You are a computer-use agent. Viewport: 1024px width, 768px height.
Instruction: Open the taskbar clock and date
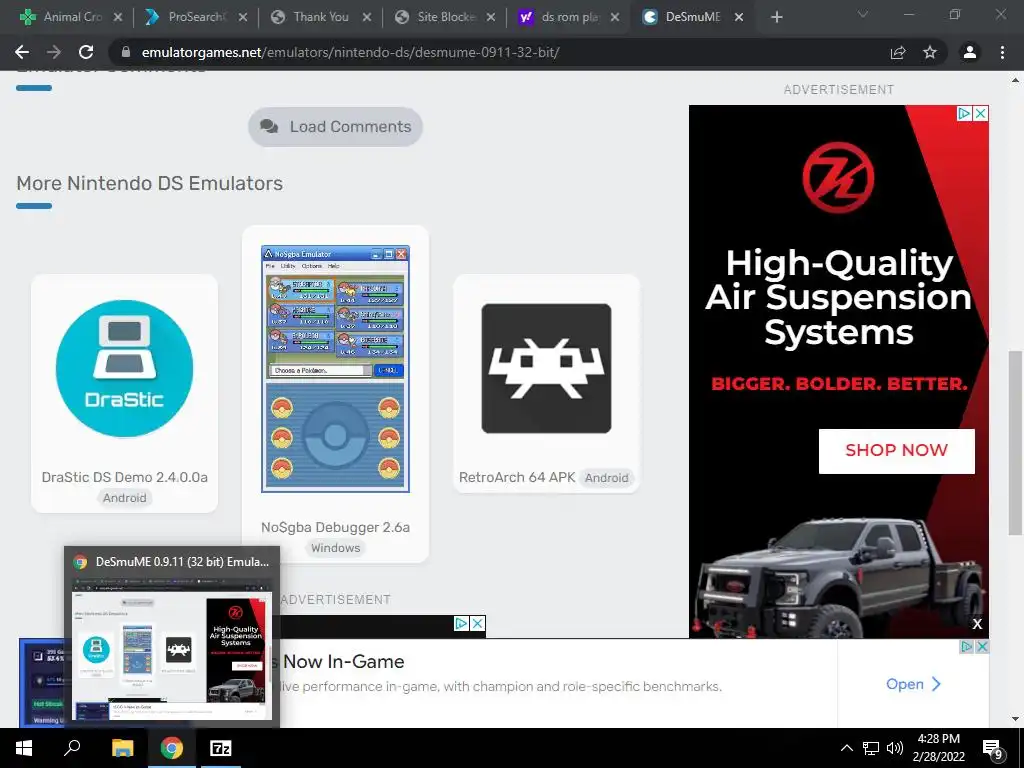coord(939,748)
